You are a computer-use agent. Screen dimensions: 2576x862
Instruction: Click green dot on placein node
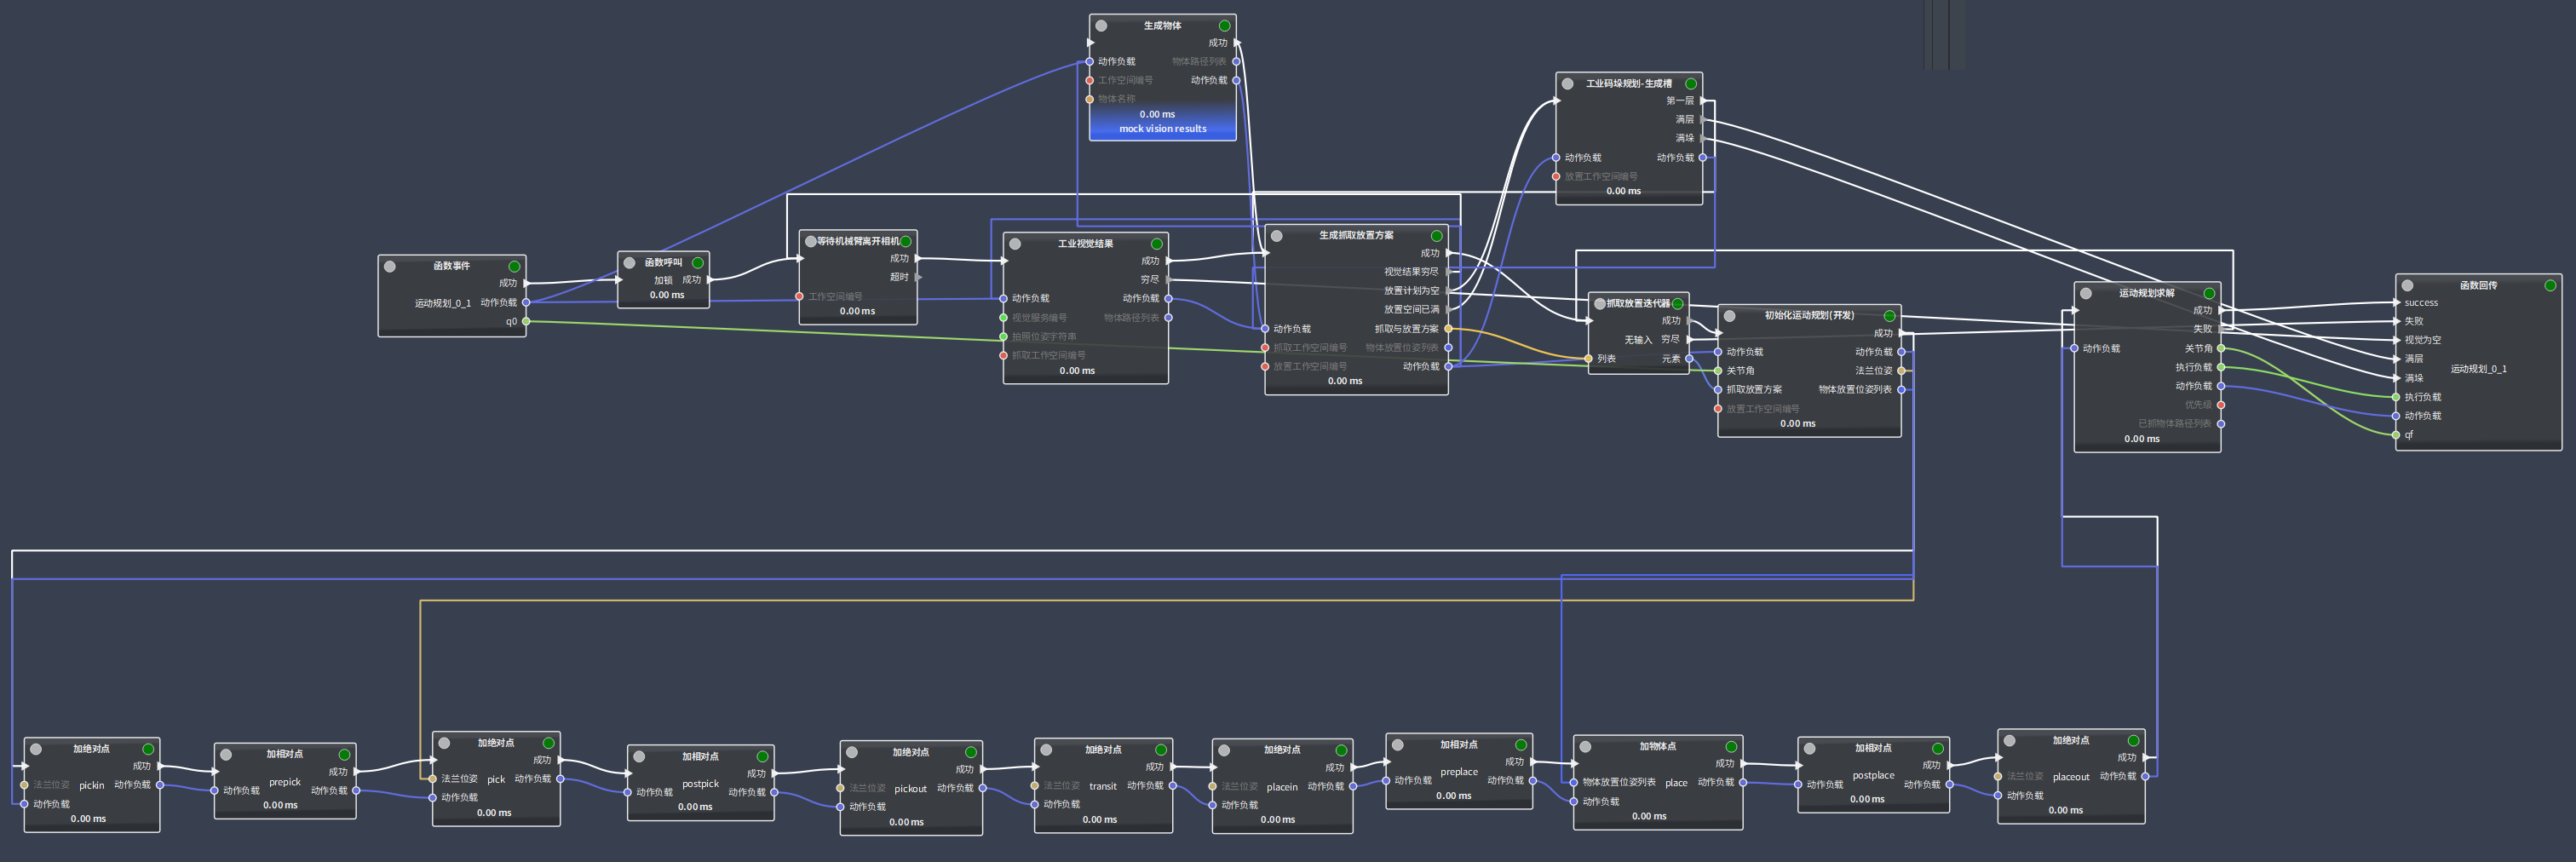pyautogui.click(x=1341, y=750)
